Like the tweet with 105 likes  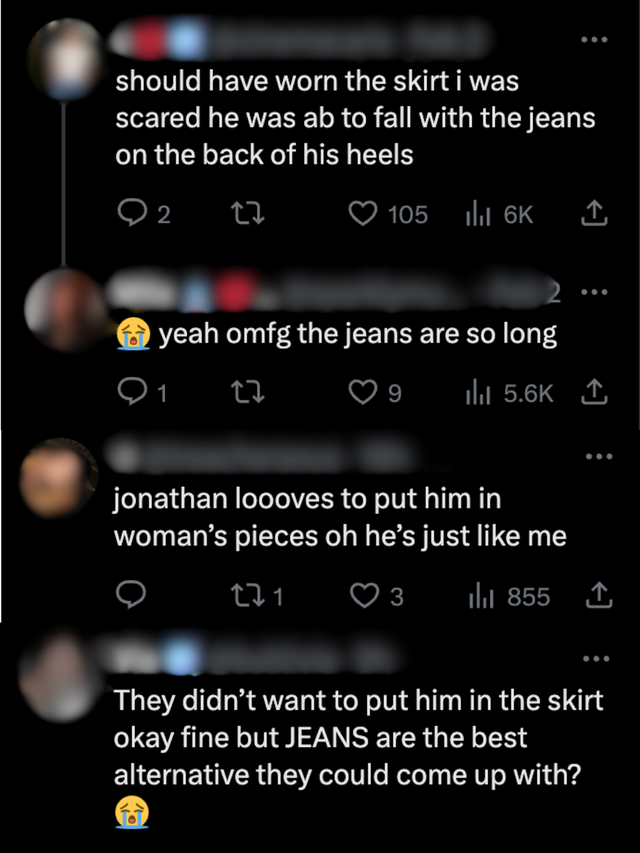363,214
